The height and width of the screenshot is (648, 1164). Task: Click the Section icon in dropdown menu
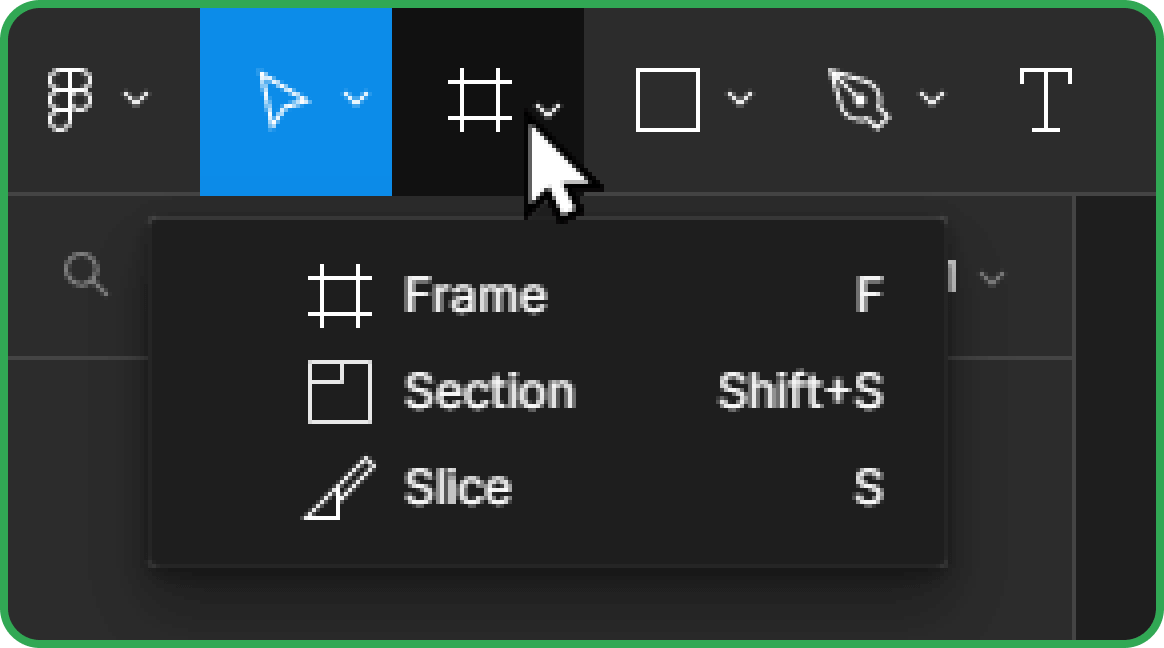tap(340, 392)
